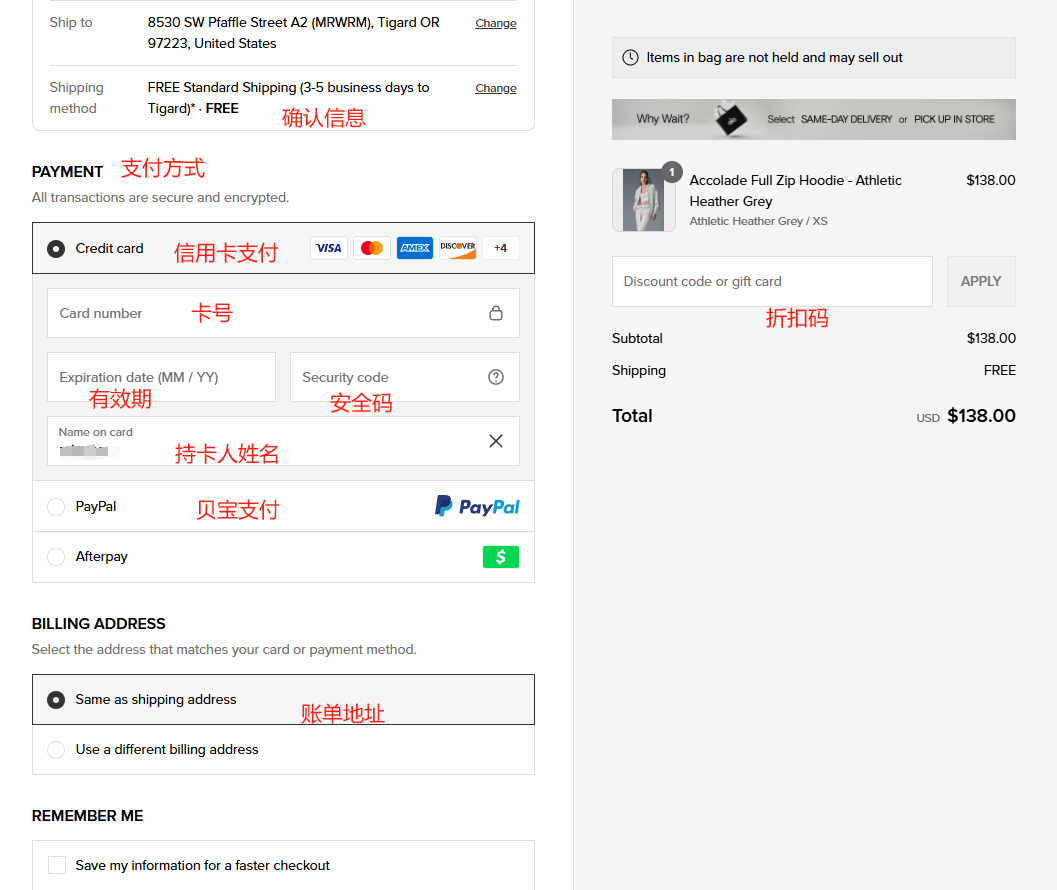Select Use a different billing address
Image resolution: width=1057 pixels, height=890 pixels.
pos(57,750)
